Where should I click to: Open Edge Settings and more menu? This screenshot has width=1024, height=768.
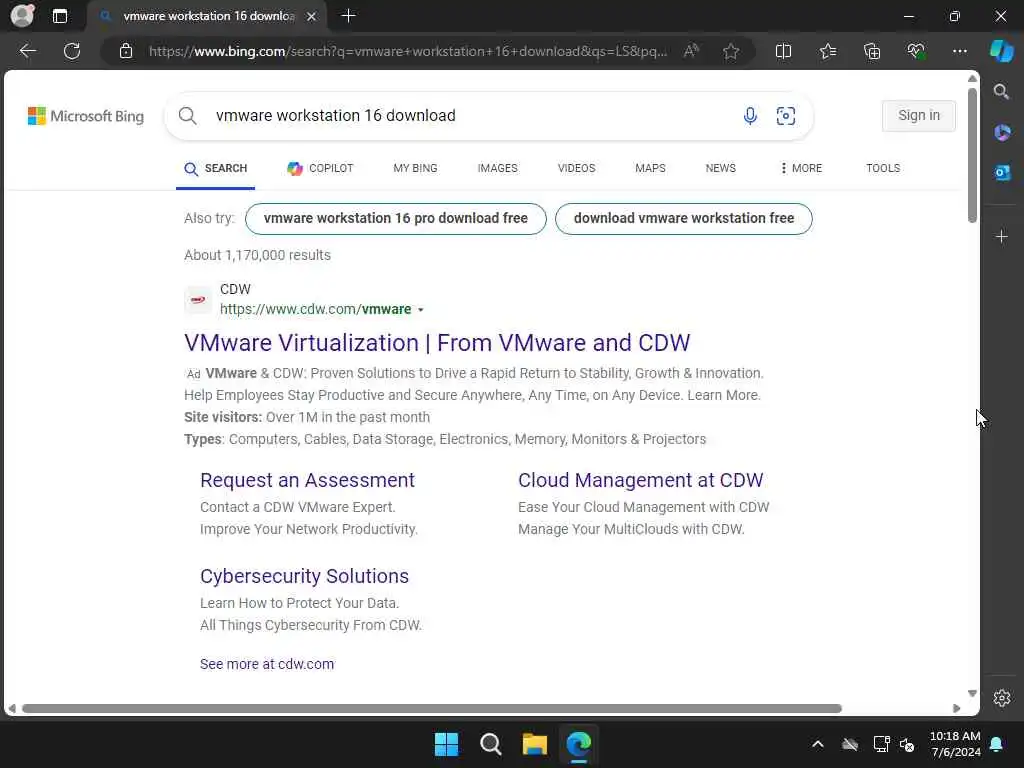point(959,51)
